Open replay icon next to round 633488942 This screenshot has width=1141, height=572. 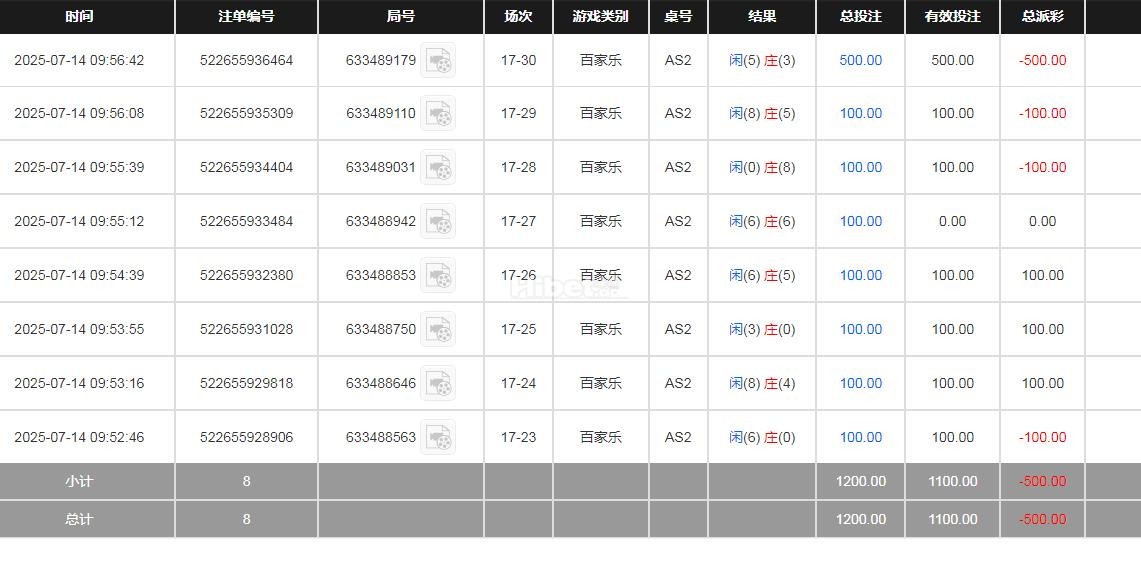tap(438, 222)
